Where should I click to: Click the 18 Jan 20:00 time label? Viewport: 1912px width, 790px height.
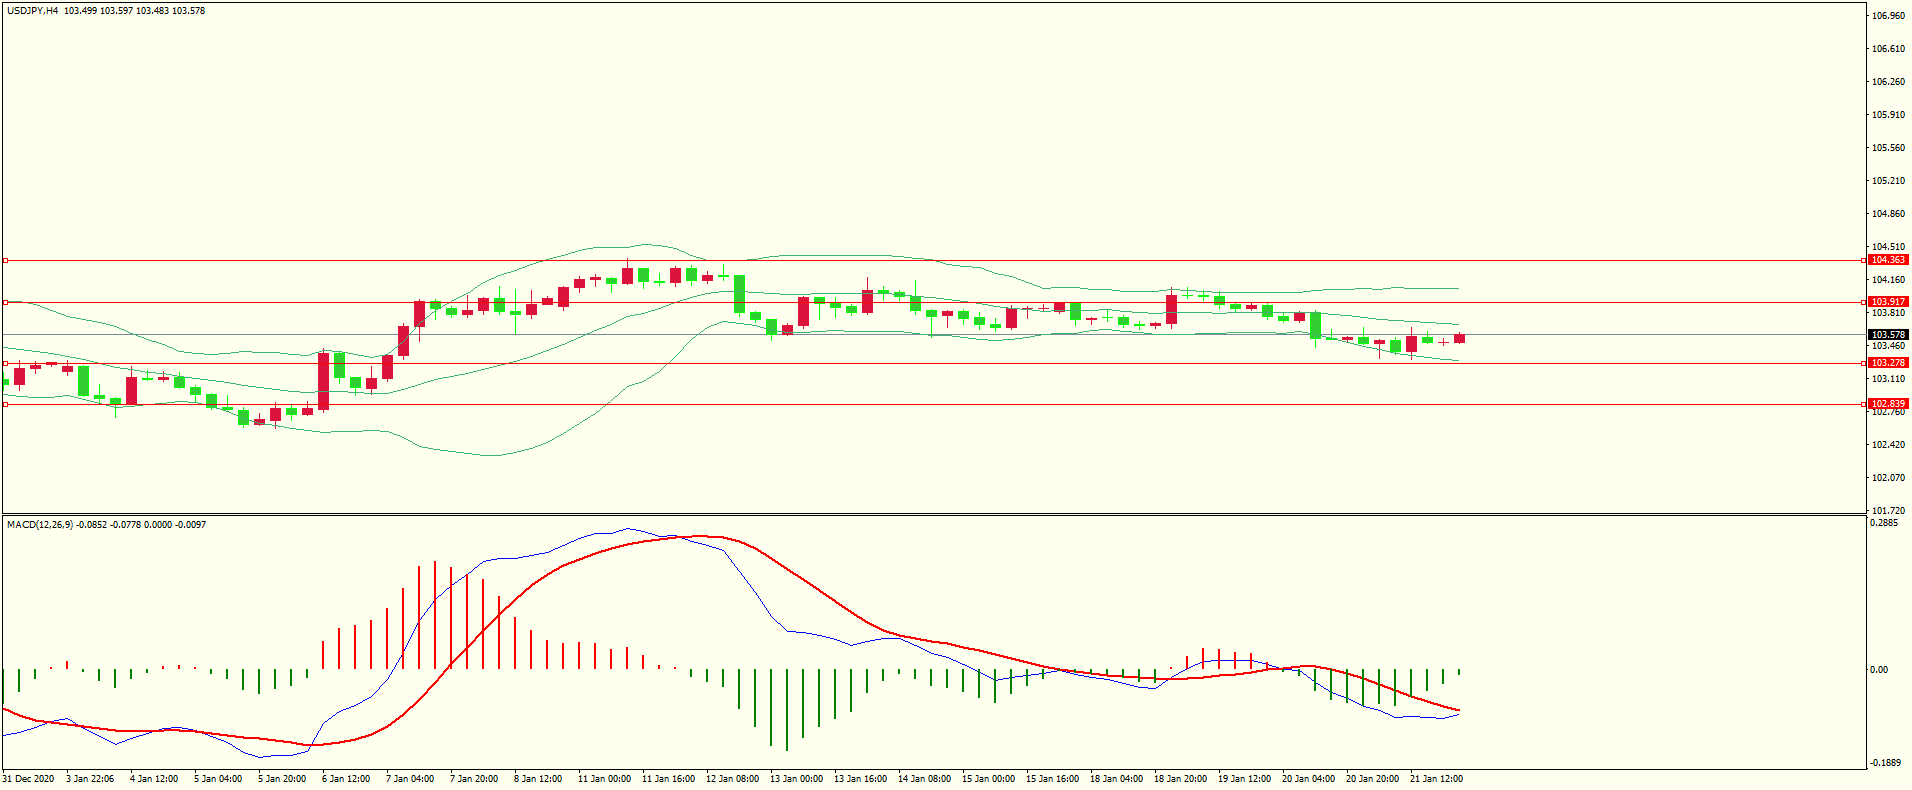click(1180, 779)
